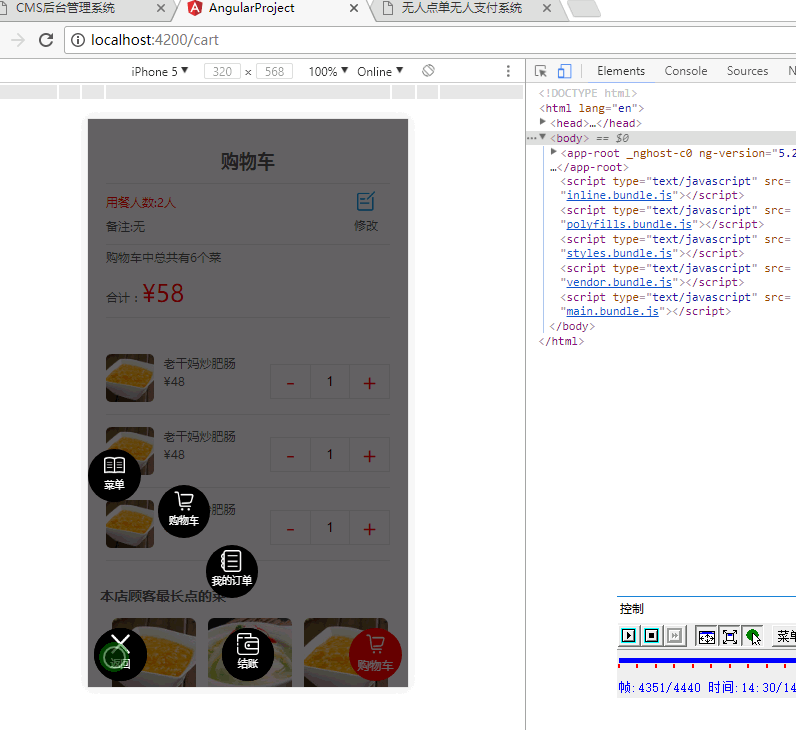The height and width of the screenshot is (730, 796).
Task: Click the html lang="en" element line
Action: [591, 108]
